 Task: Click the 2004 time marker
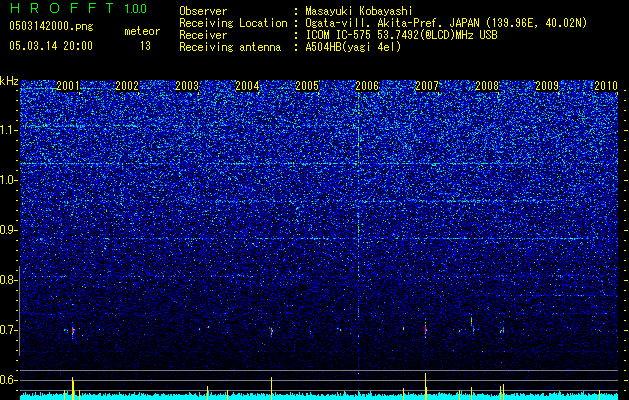[247, 86]
